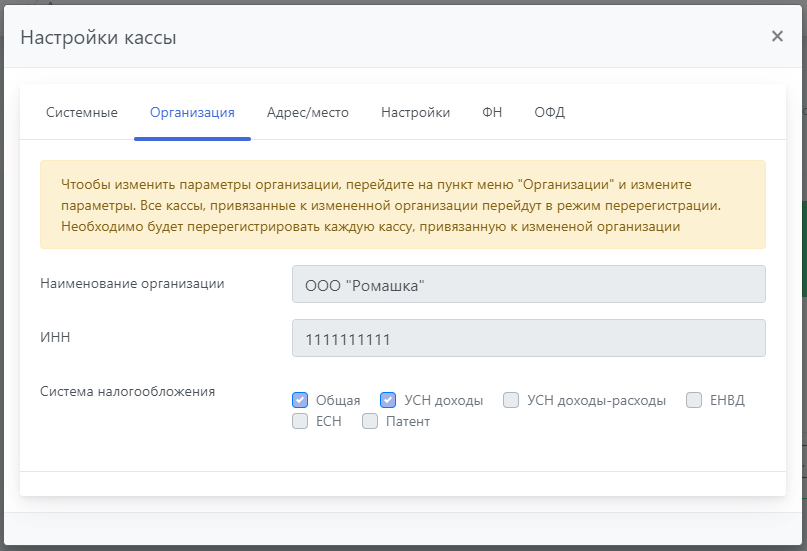807x551 pixels.
Task: Click the 'Наименование организации' text label
Action: point(132,283)
